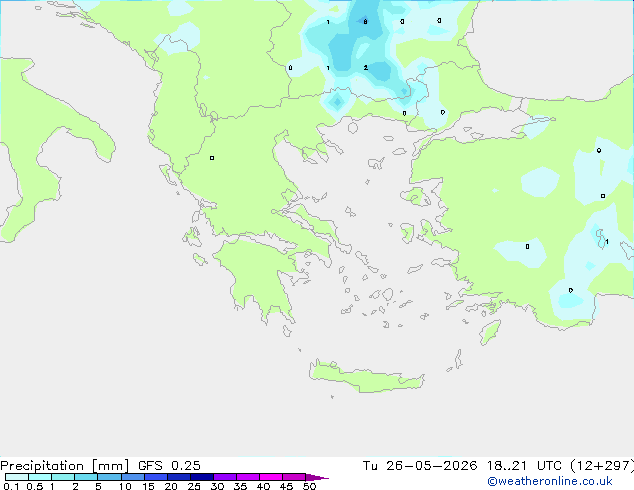Image resolution: width=634 pixels, height=490 pixels.
Task: Click the legend label '50'
Action: (x=309, y=486)
